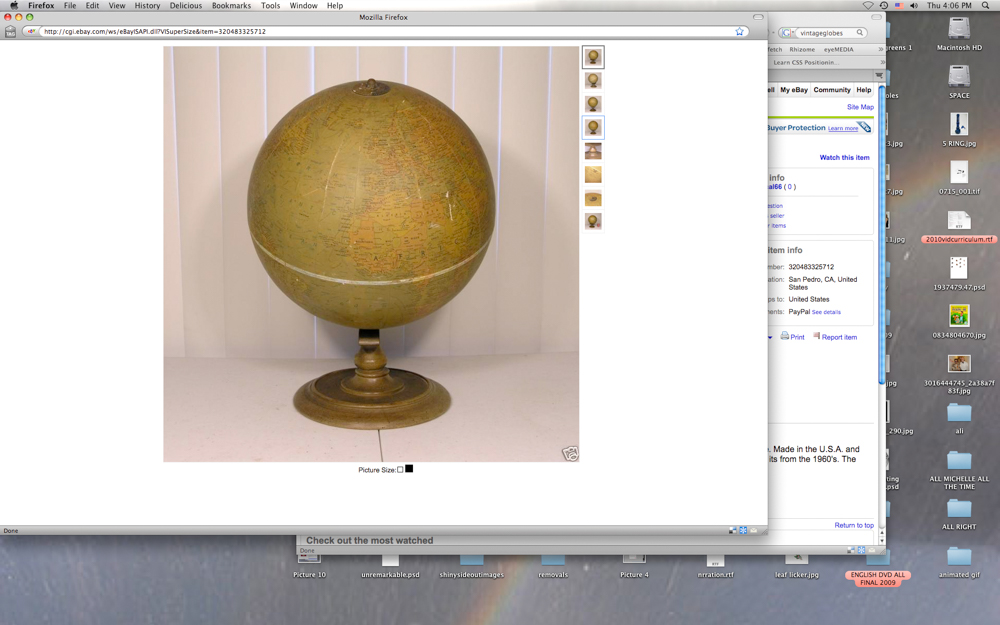Image resolution: width=1000 pixels, height=625 pixels.
Task: Select the 2010vidcurriculum.rtf desktop file
Action: point(959,221)
